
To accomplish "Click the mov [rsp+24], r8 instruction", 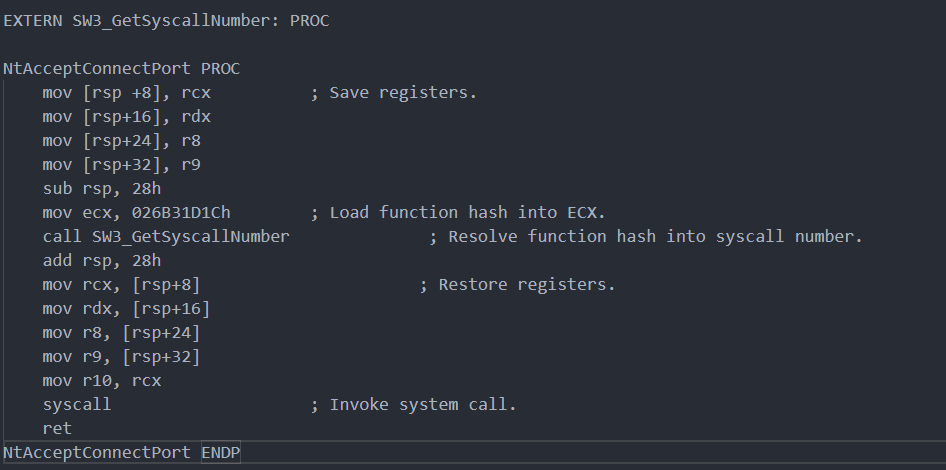I will pyautogui.click(x=122, y=141).
